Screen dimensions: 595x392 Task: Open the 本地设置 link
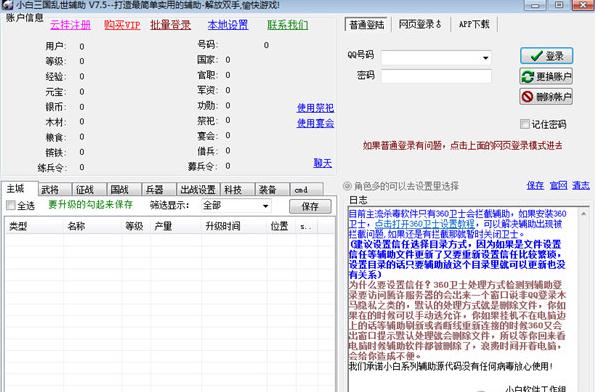[x=228, y=25]
